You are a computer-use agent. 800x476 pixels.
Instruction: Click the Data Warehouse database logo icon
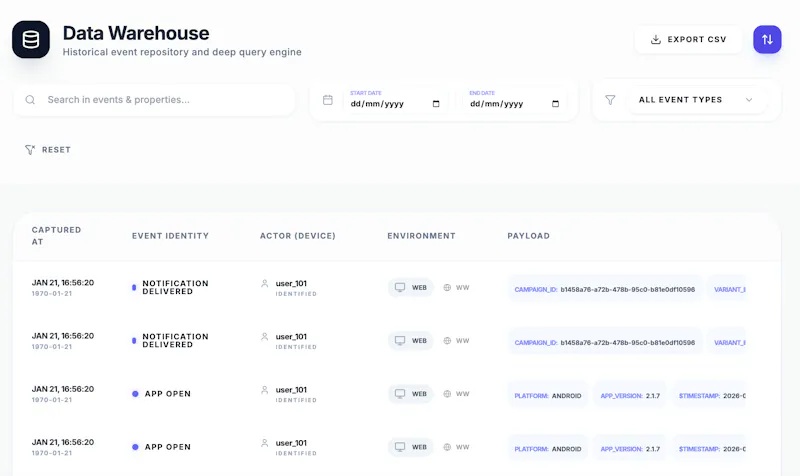tap(31, 39)
